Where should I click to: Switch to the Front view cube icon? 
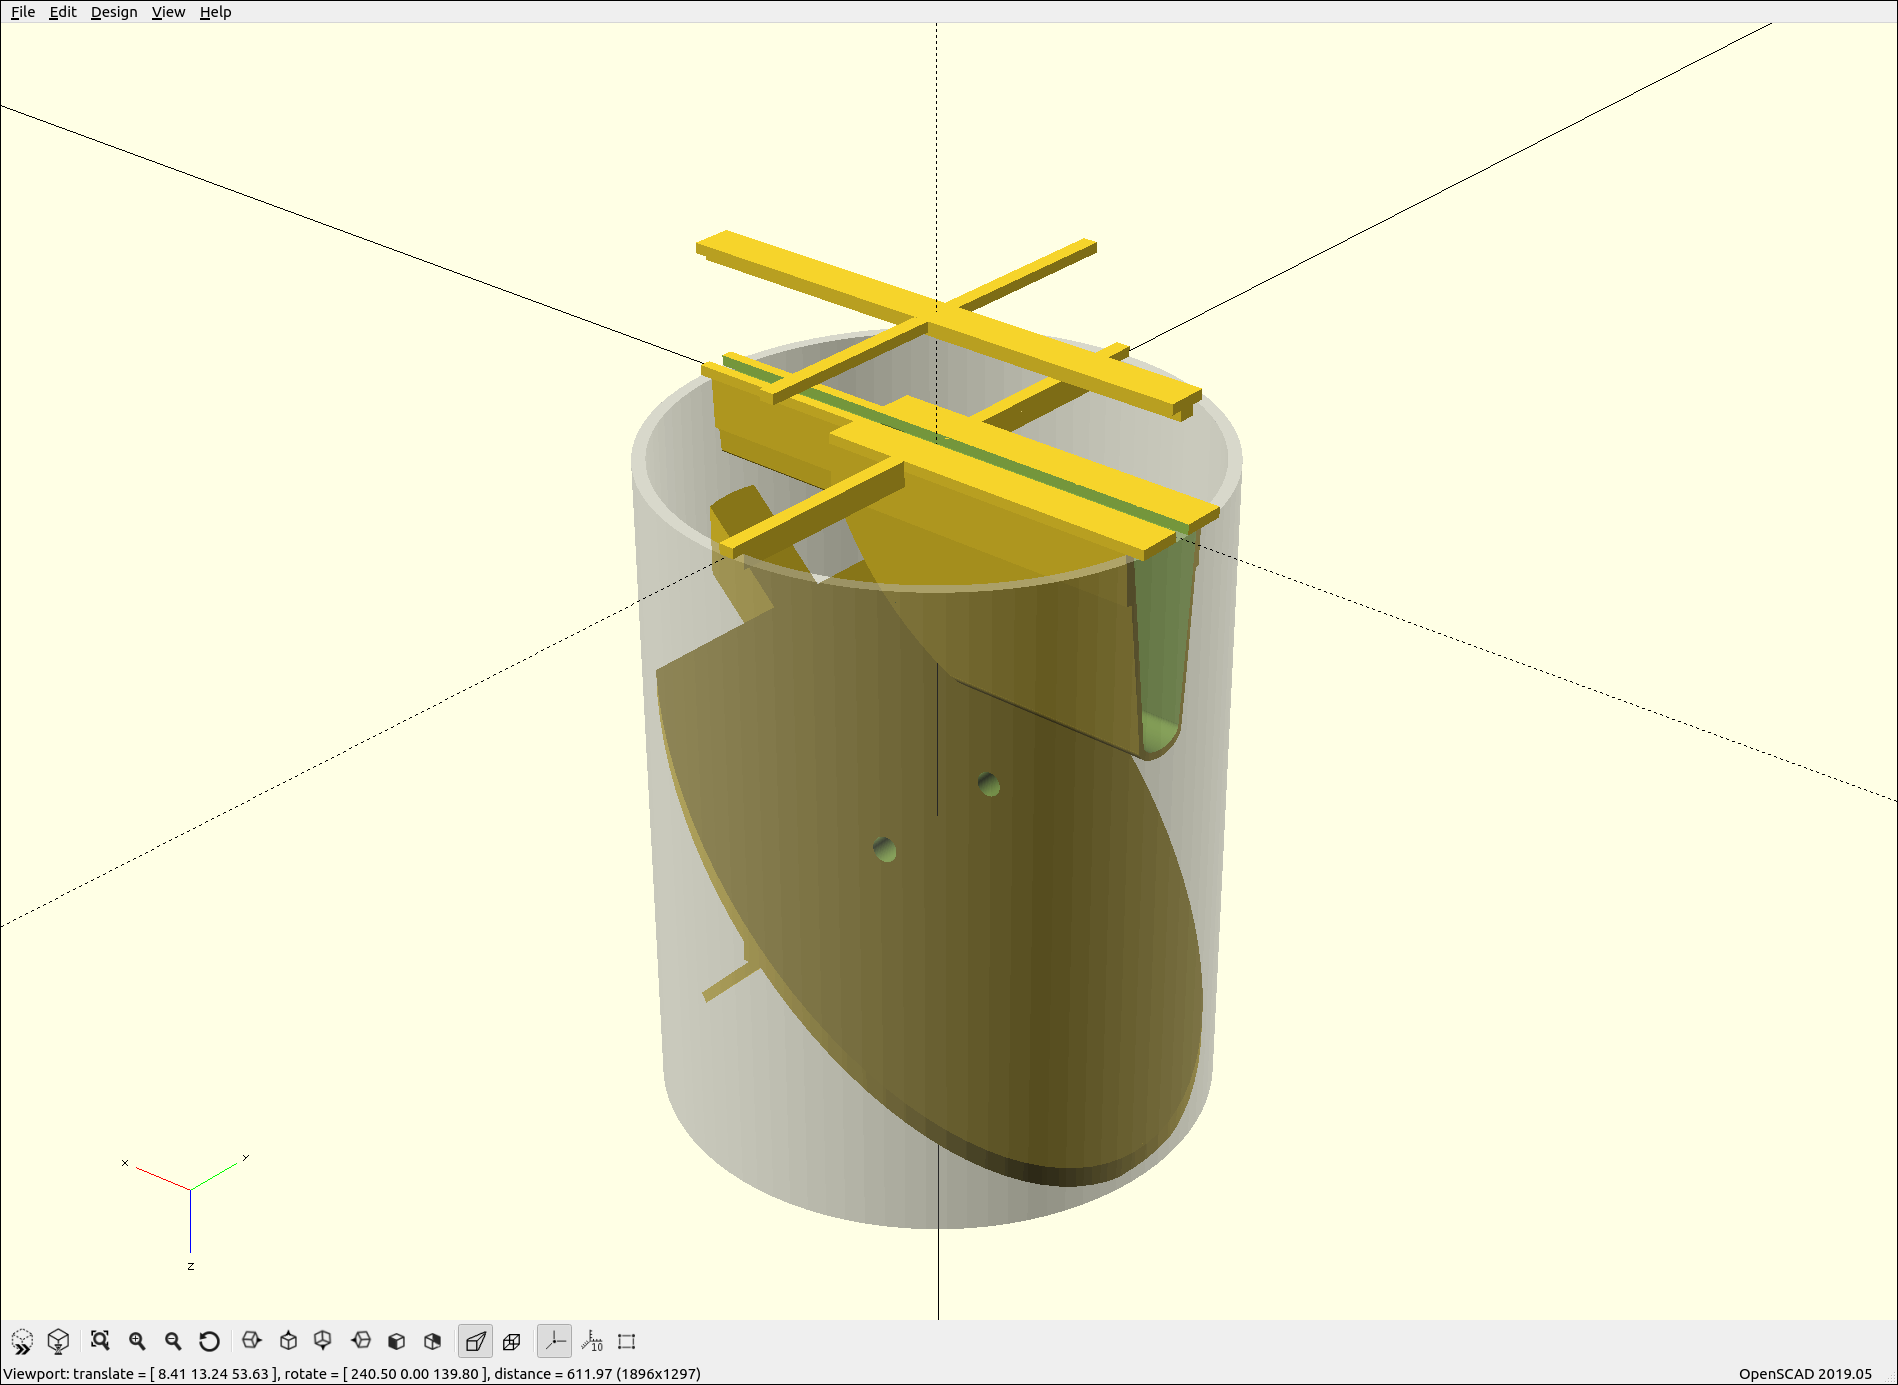pyautogui.click(x=396, y=1341)
